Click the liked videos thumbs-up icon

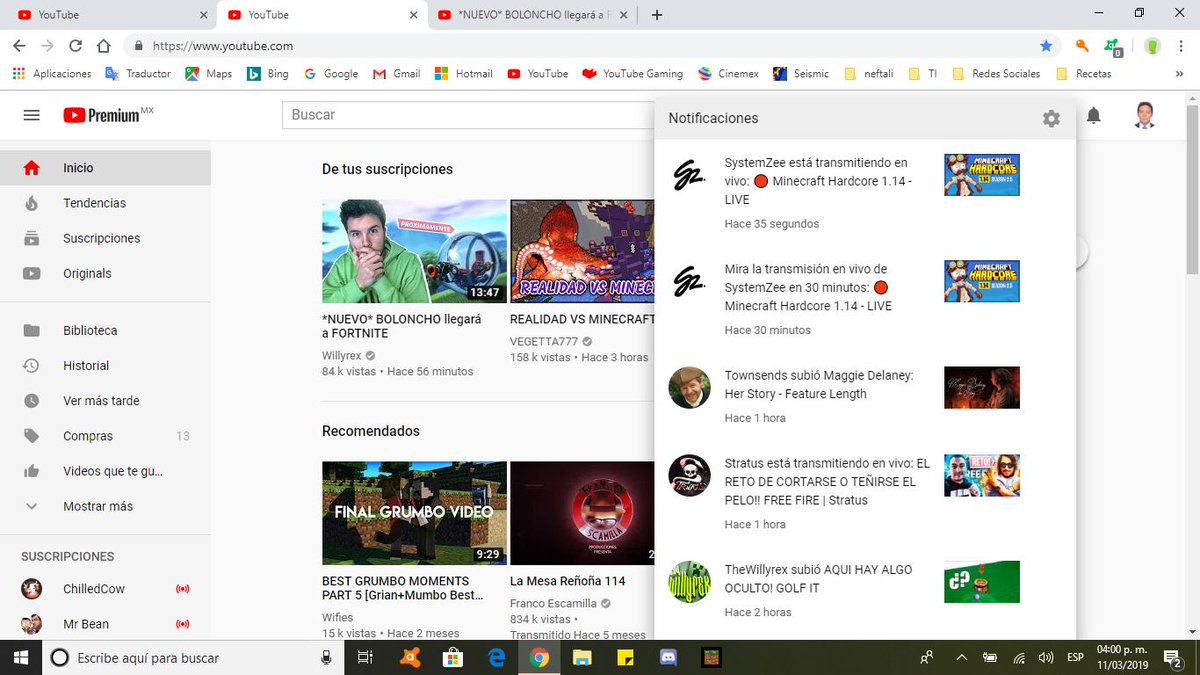31,471
